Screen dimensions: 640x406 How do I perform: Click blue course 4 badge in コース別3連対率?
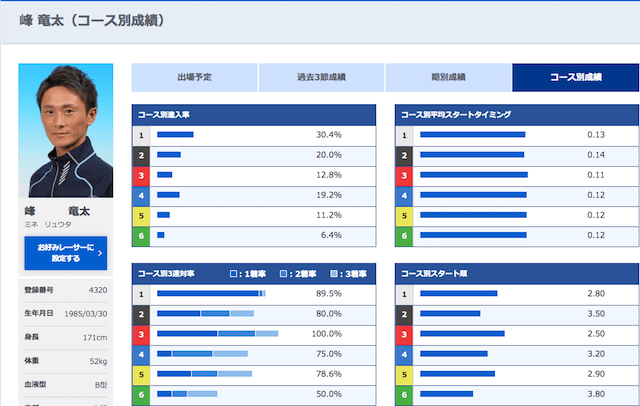pos(141,354)
